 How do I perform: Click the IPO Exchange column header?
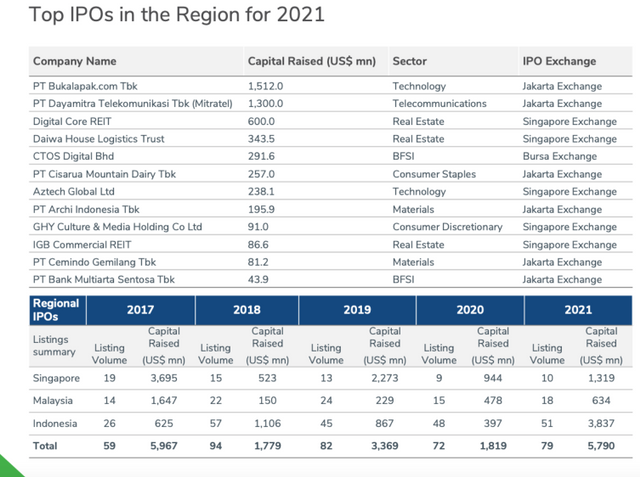coord(559,61)
